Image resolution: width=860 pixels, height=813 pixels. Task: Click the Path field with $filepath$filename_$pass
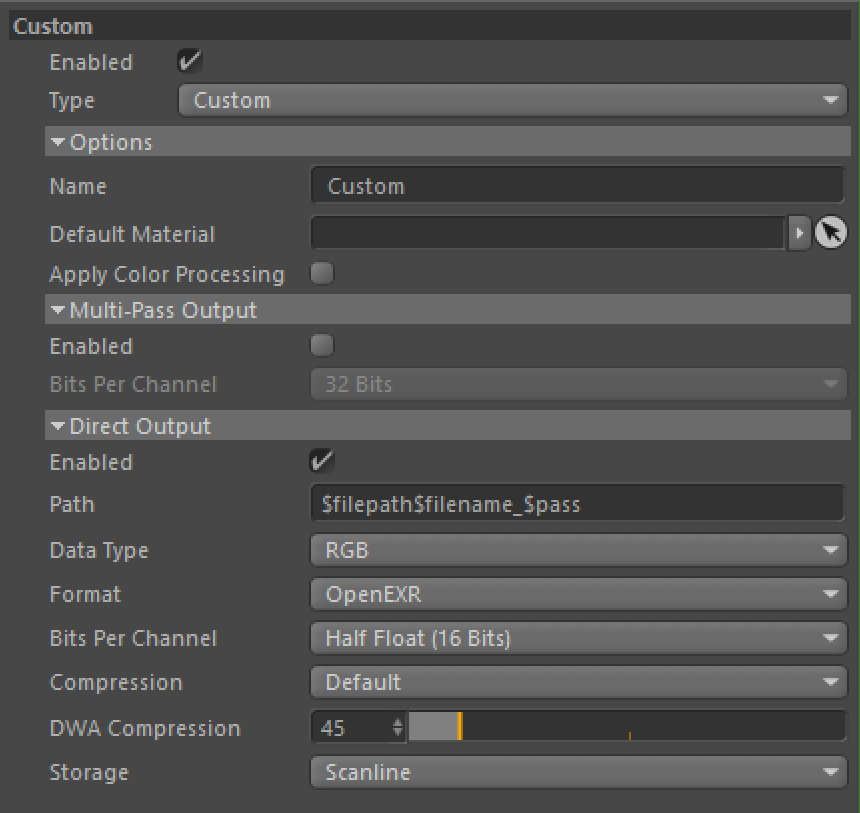click(x=578, y=503)
